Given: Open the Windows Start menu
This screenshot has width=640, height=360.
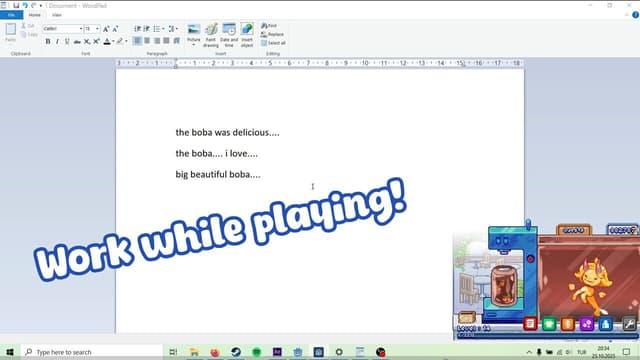Looking at the screenshot, I should (10, 352).
